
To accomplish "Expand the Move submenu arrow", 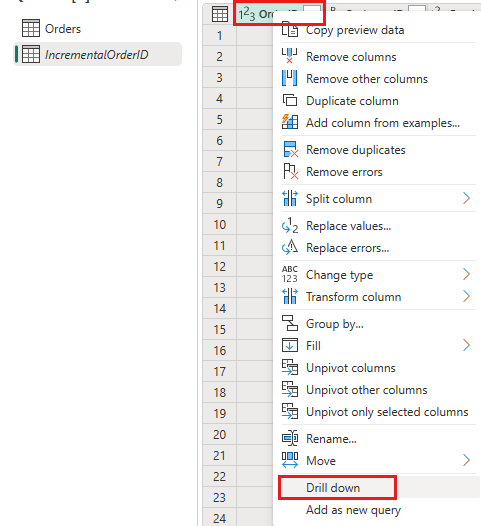I will (x=467, y=460).
